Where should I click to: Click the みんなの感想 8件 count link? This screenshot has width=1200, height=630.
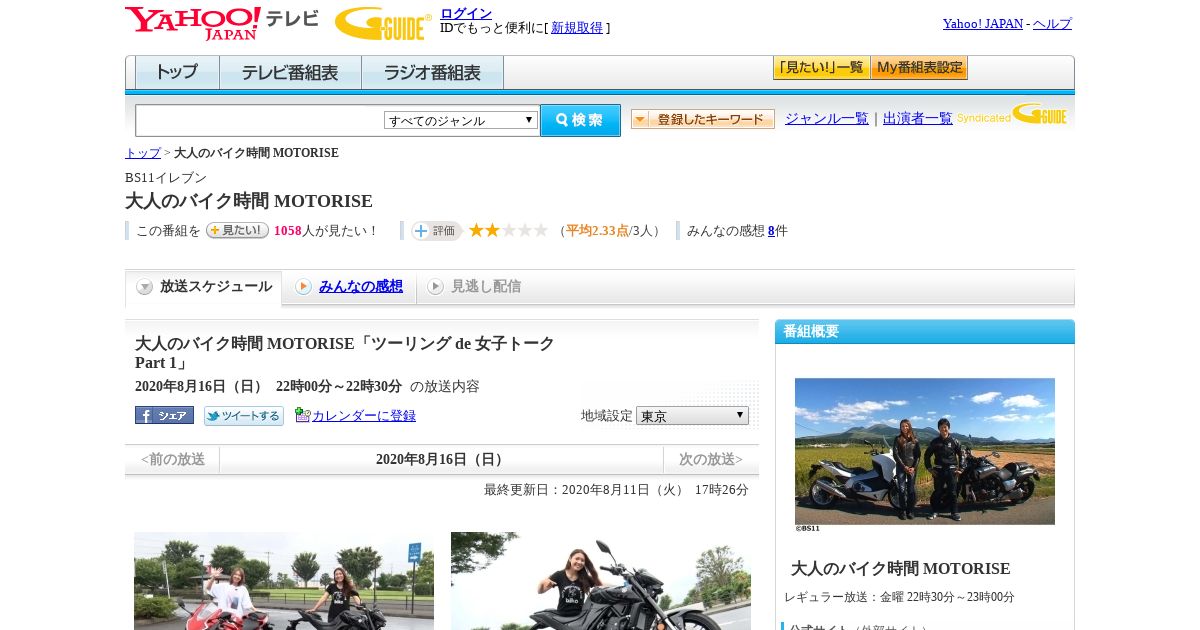click(x=771, y=231)
